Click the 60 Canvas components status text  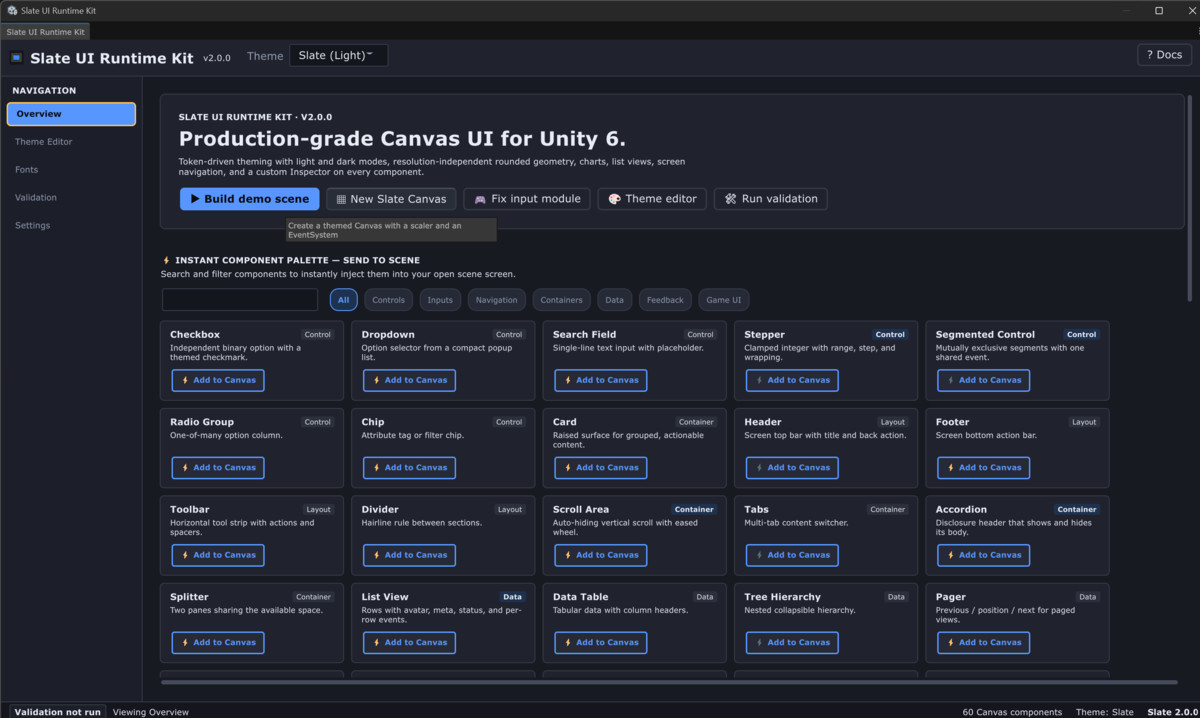tap(1012, 712)
